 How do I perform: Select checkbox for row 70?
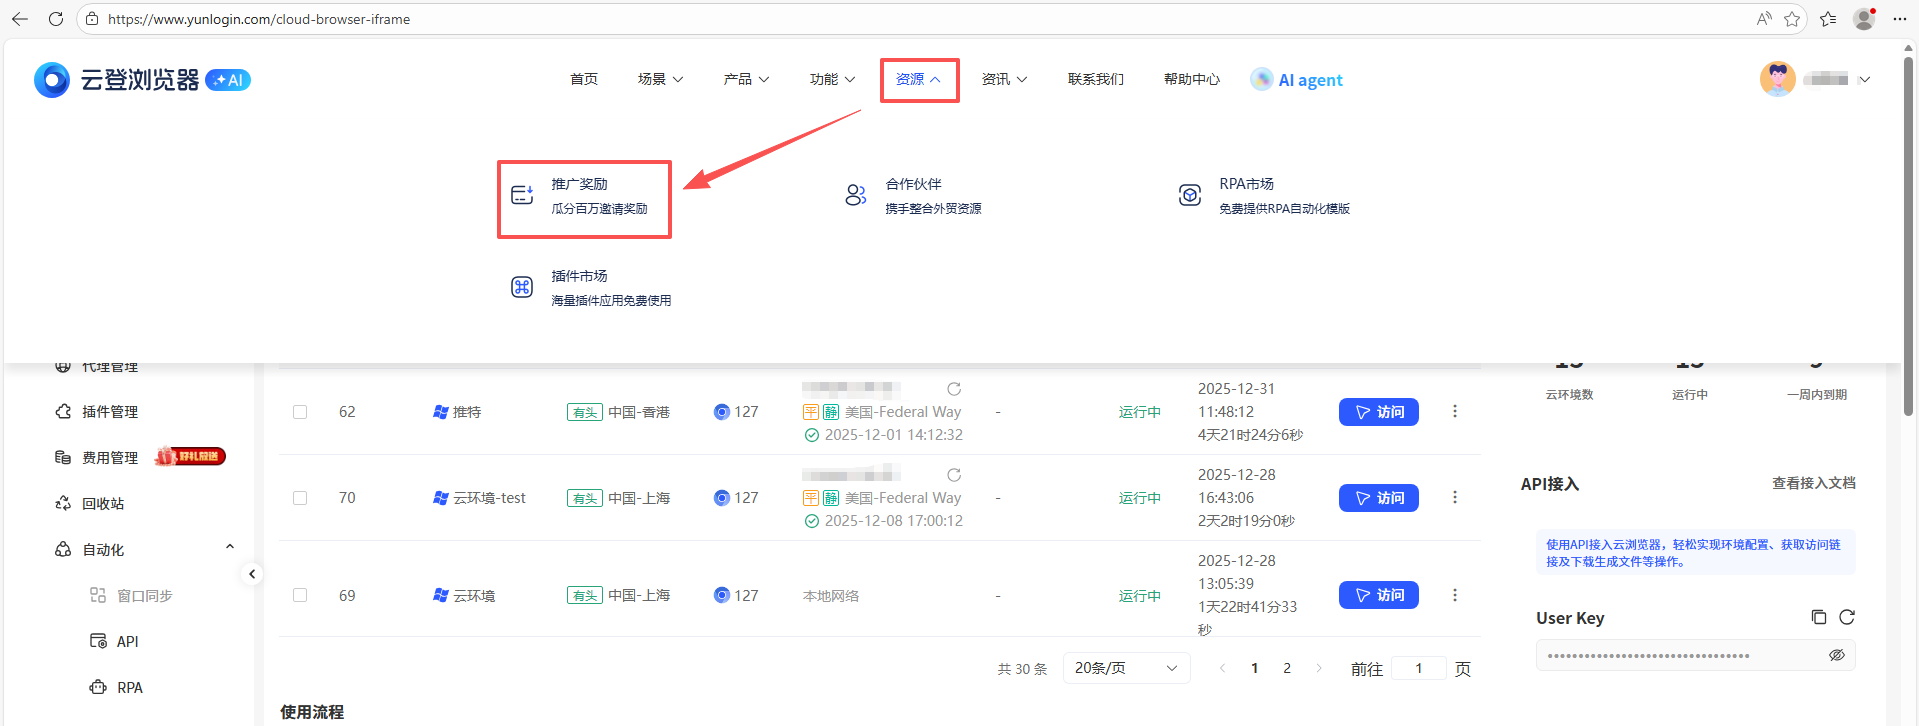click(x=300, y=498)
